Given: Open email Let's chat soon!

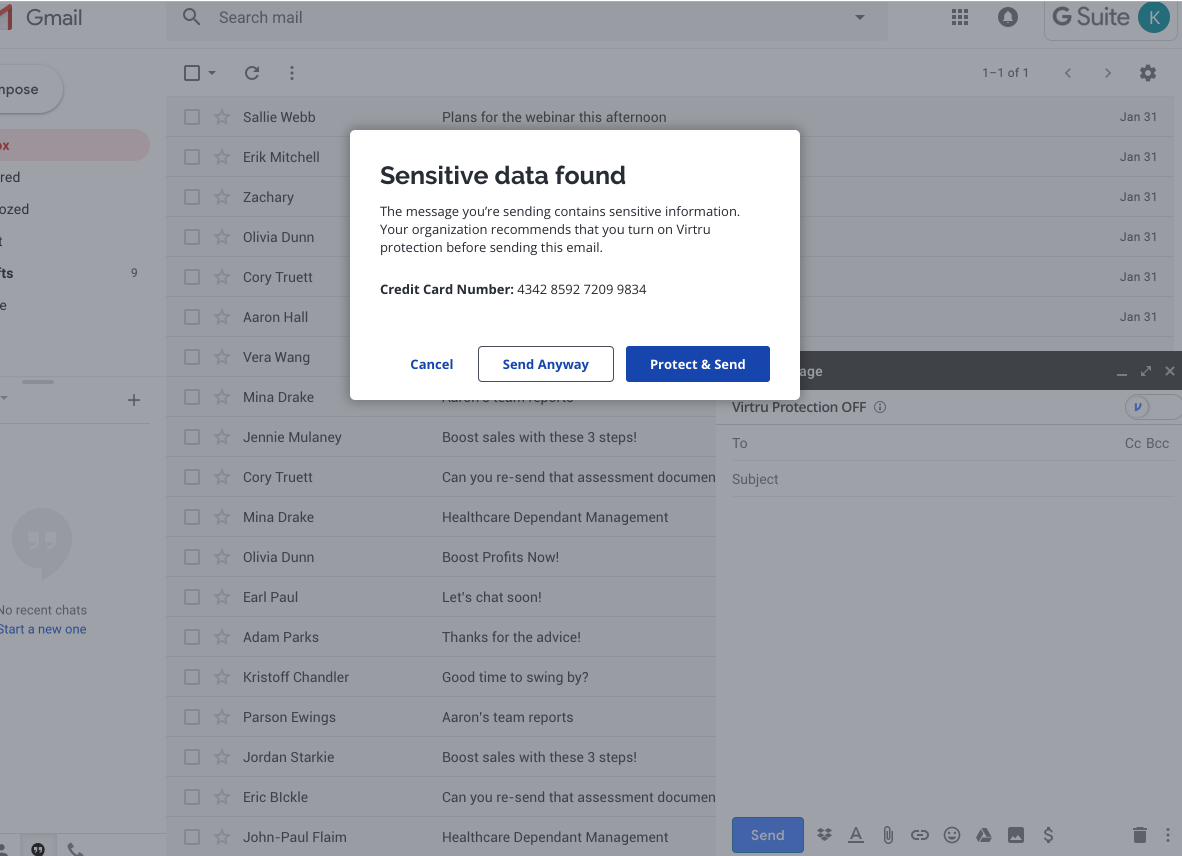Looking at the screenshot, I should point(491,597).
